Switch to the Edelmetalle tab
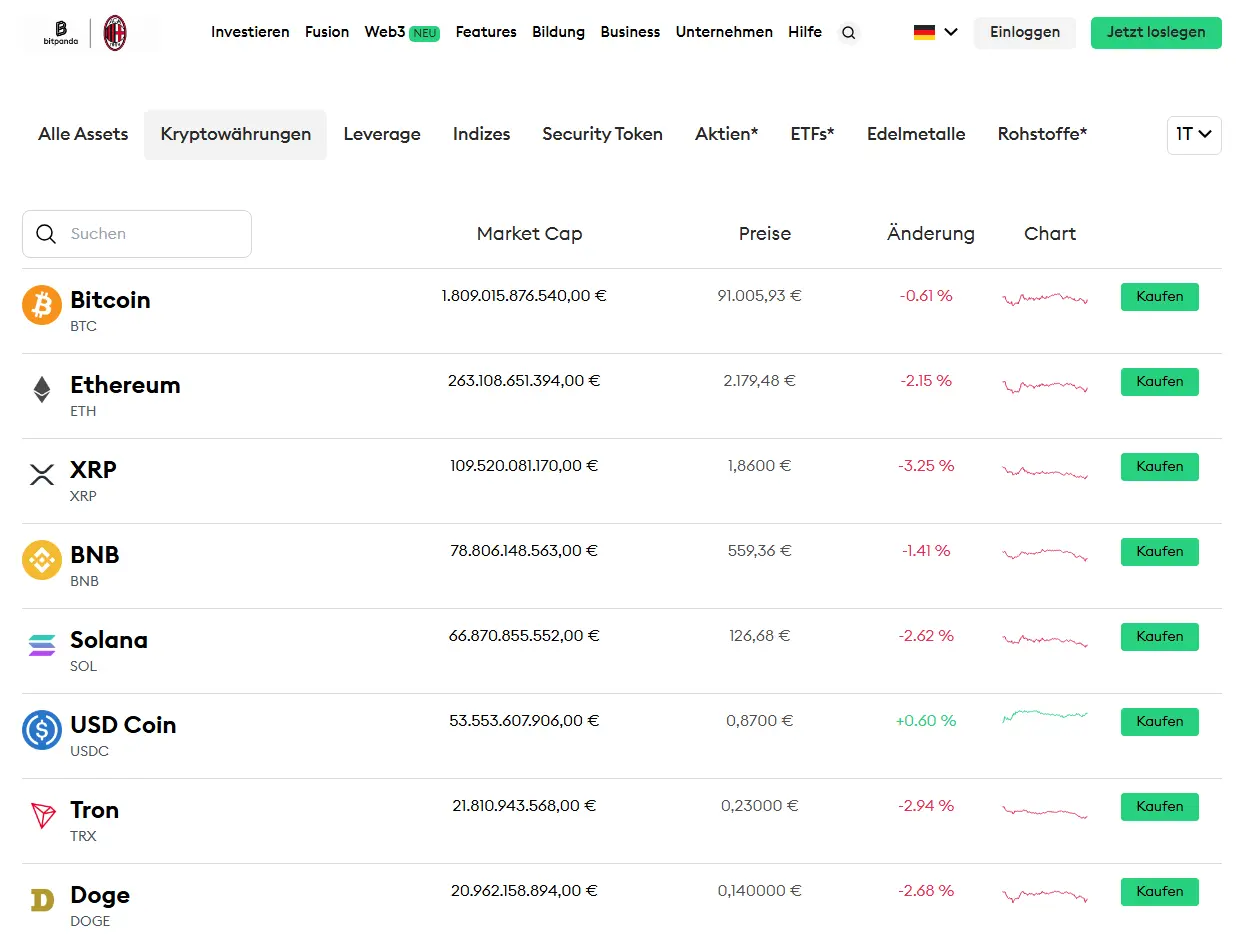Viewport: 1250px width, 934px height. (916, 134)
